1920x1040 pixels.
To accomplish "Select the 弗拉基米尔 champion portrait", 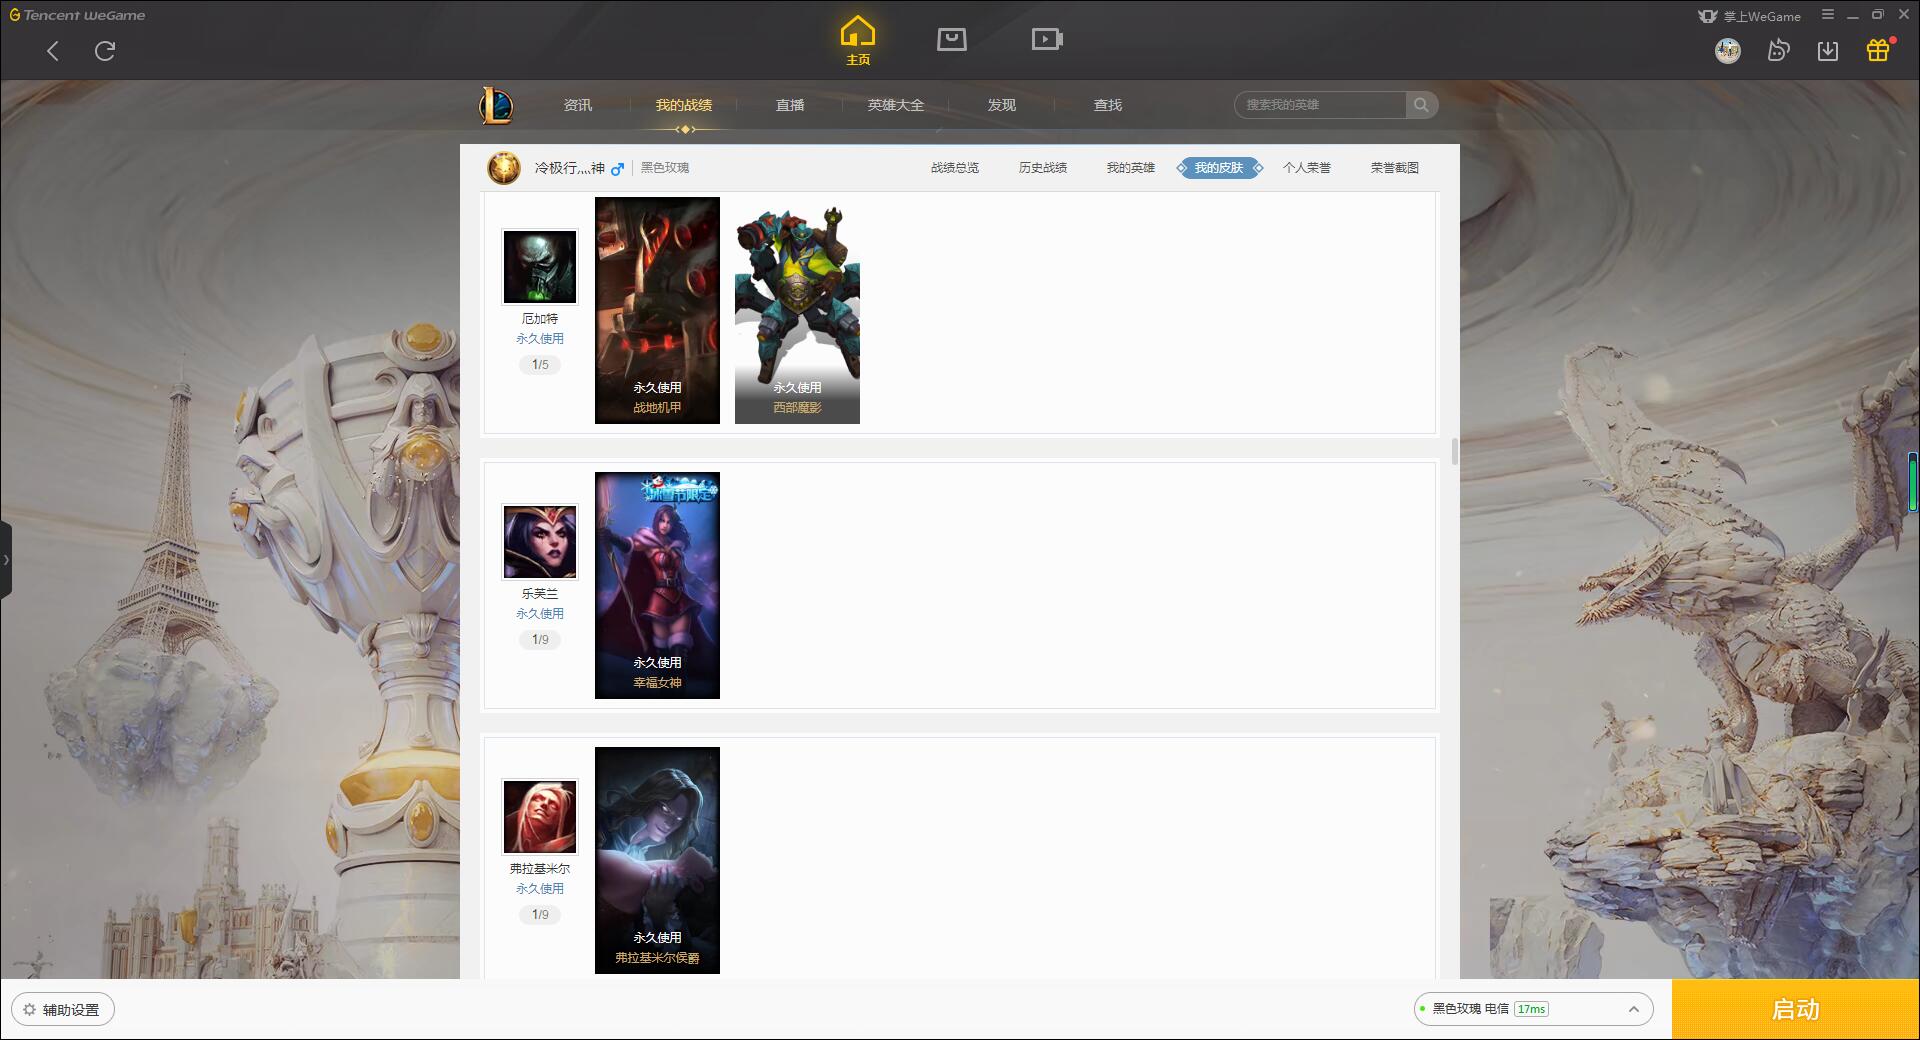I will [x=540, y=817].
